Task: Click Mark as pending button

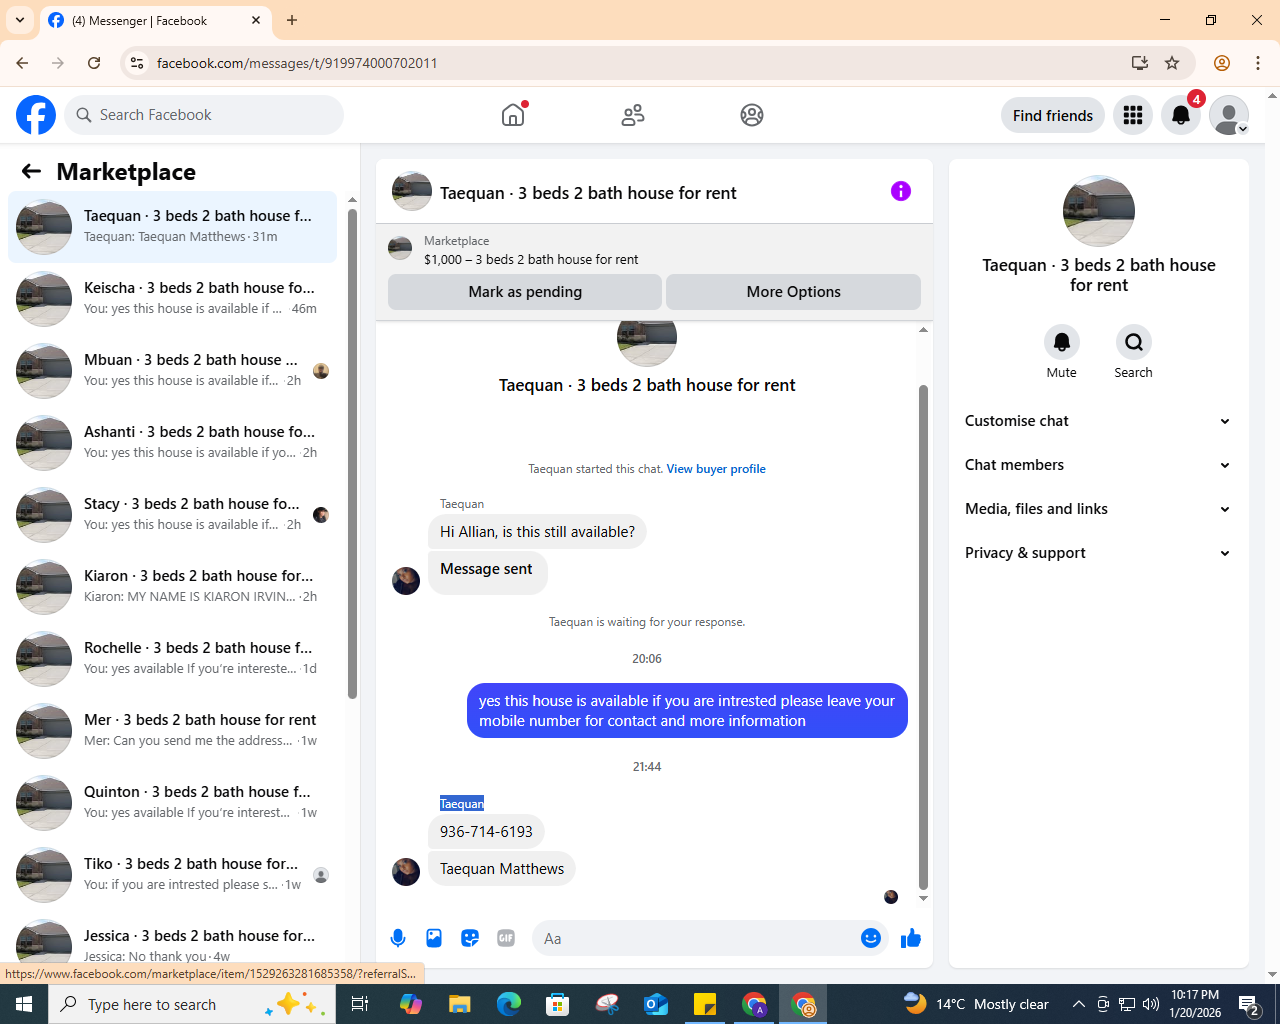Action: coord(525,292)
